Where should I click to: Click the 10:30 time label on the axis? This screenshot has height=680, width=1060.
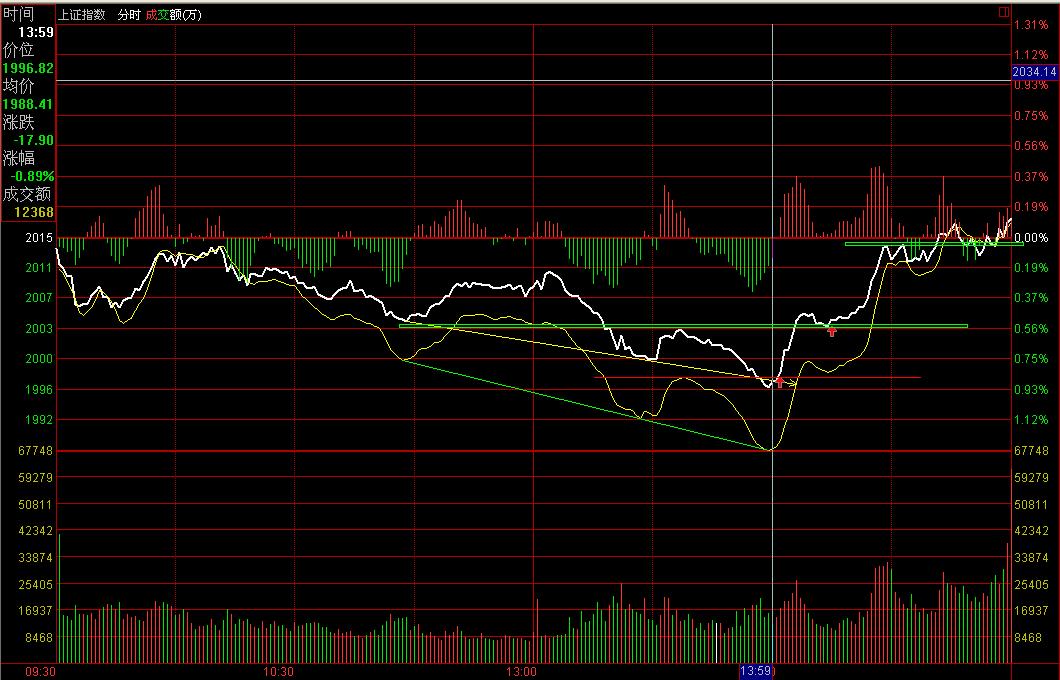278,671
